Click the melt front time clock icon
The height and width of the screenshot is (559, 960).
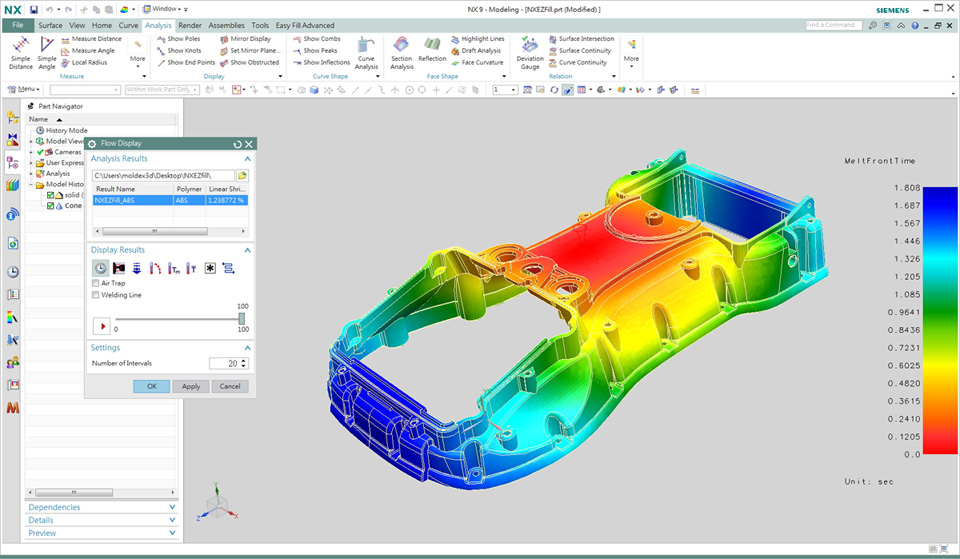101,268
